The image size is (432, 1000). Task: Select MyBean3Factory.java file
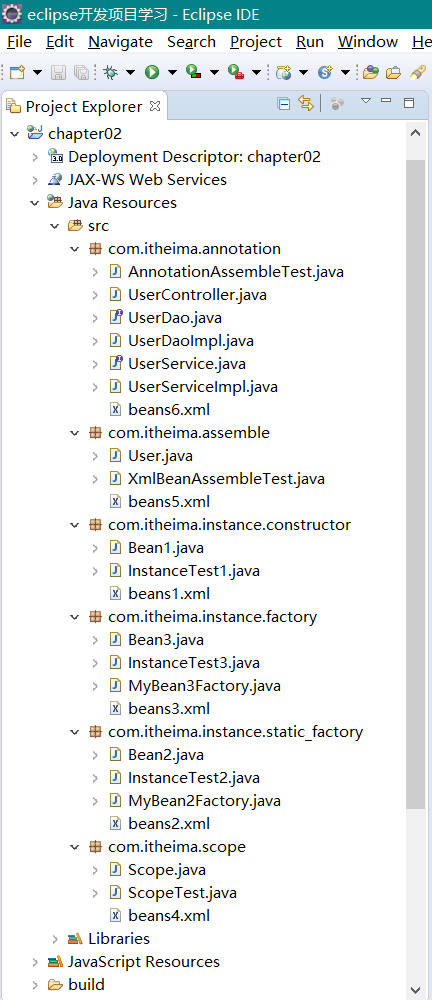204,686
